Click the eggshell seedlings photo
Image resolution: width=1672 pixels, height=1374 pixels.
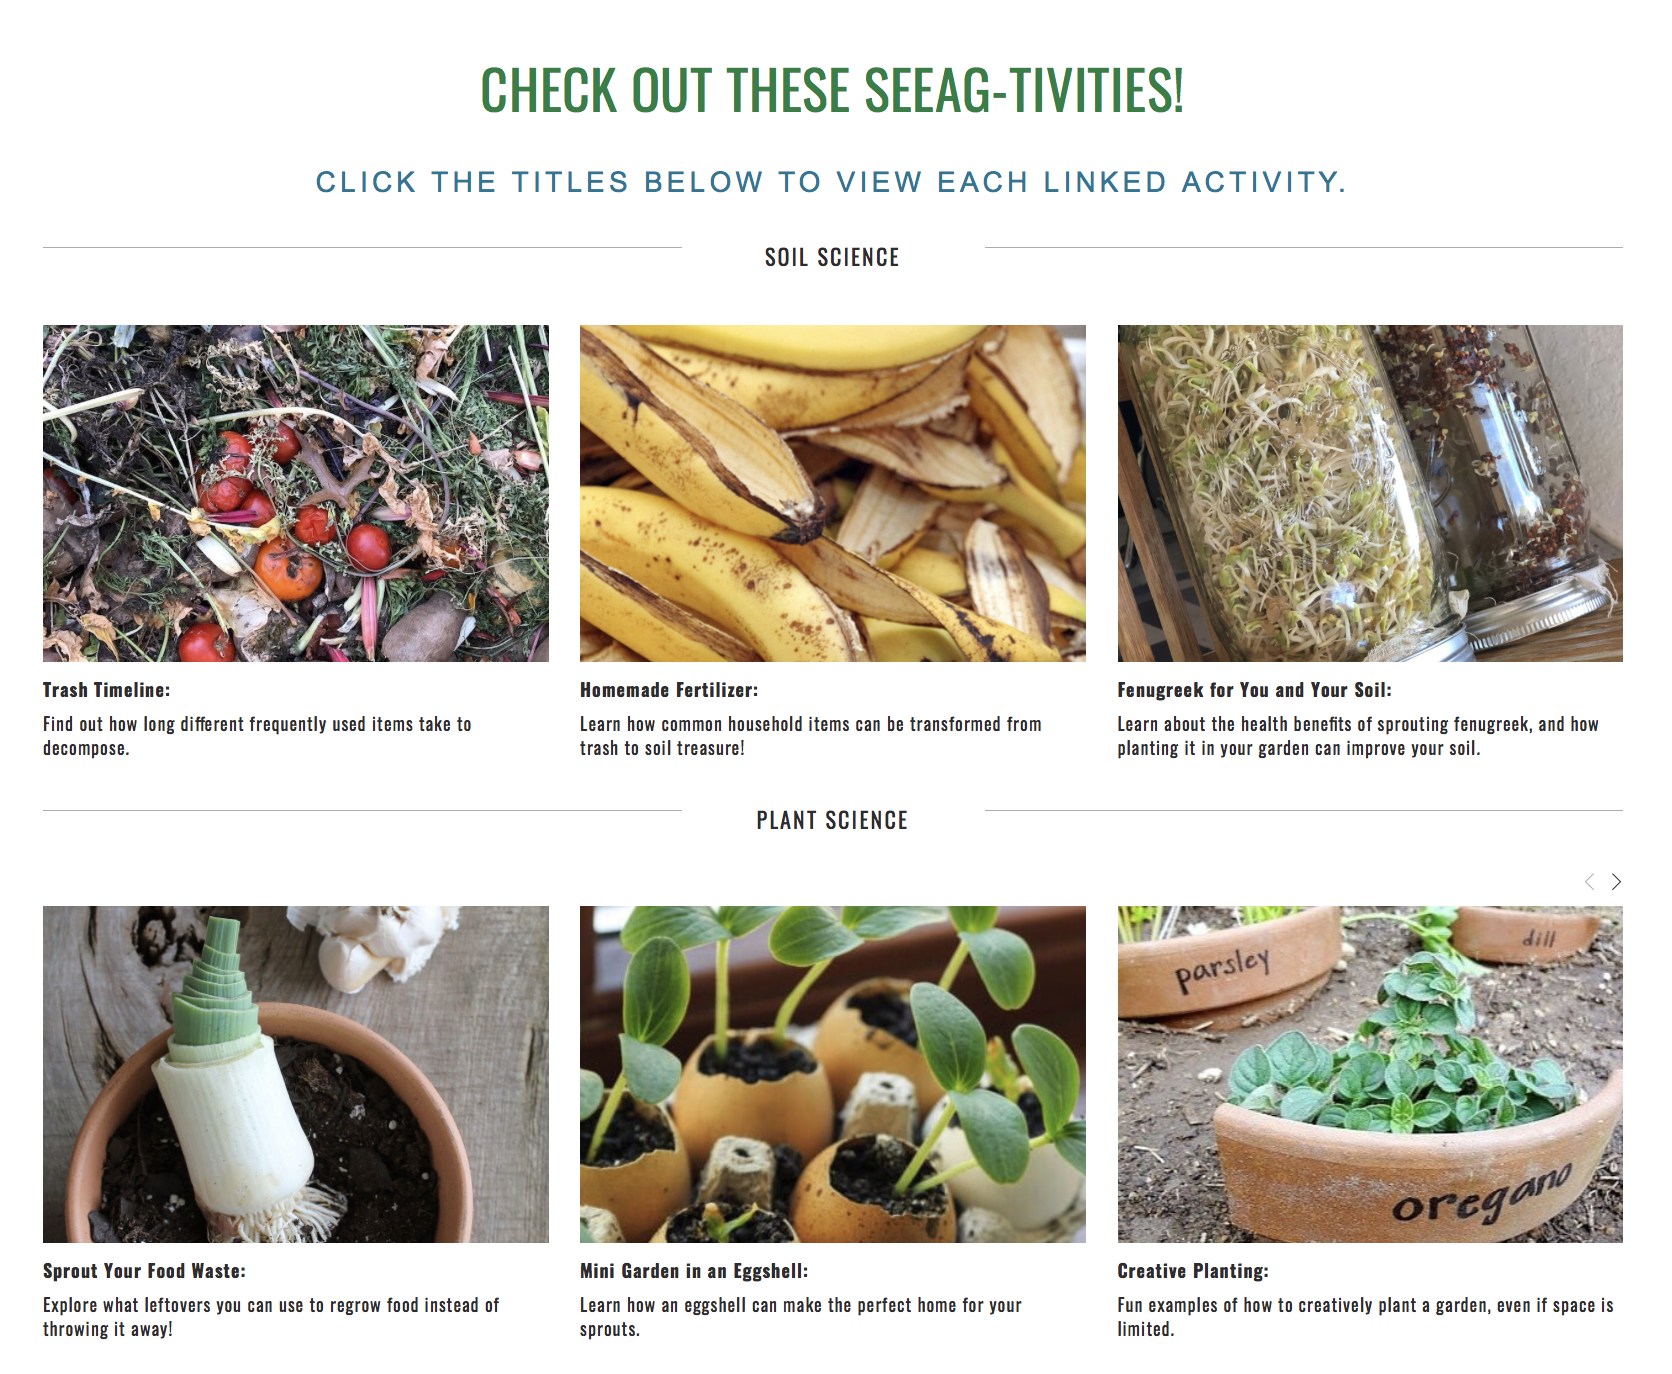pyautogui.click(x=833, y=1075)
